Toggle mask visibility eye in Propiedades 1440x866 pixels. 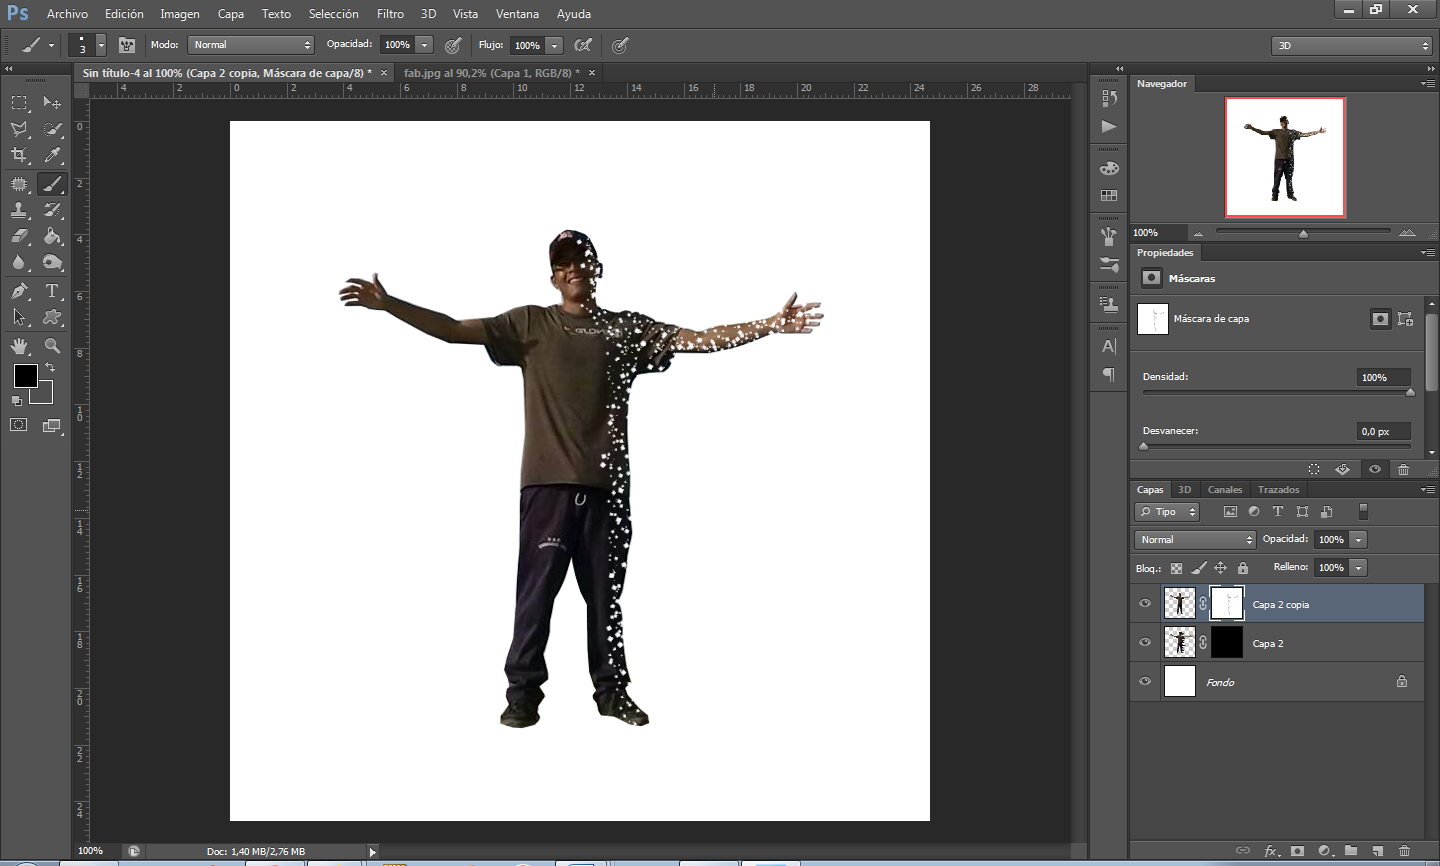tap(1375, 469)
